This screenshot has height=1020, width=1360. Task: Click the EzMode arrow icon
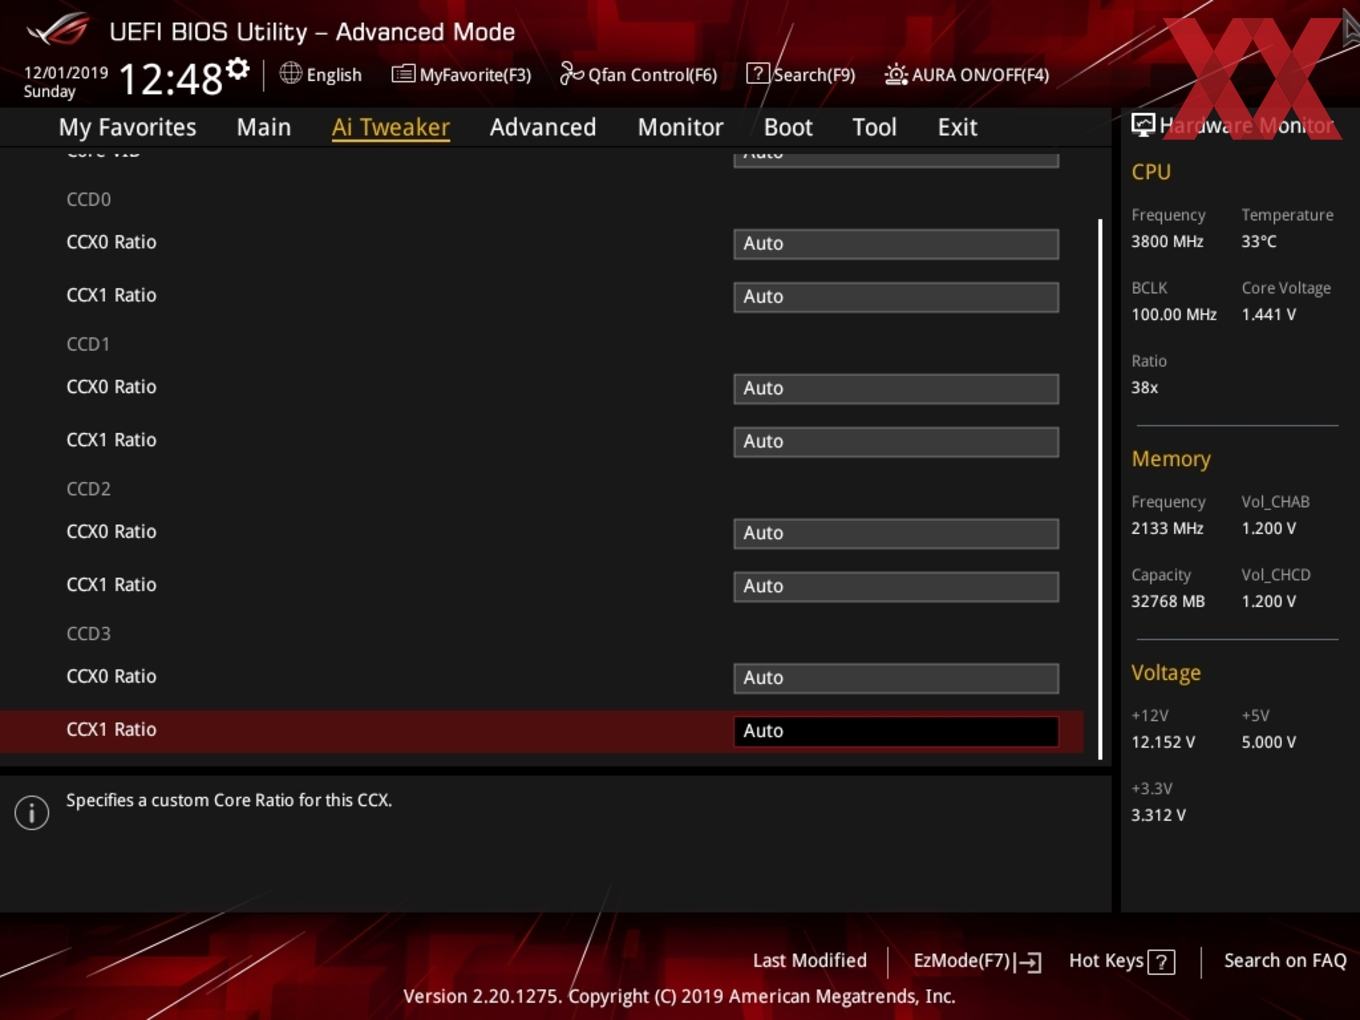(x=1029, y=962)
